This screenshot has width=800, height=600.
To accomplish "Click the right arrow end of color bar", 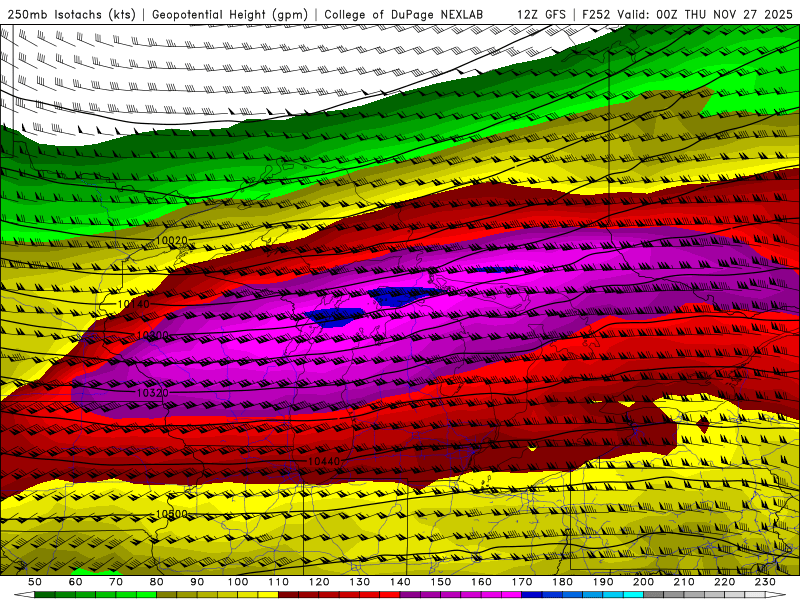I will tap(776, 595).
